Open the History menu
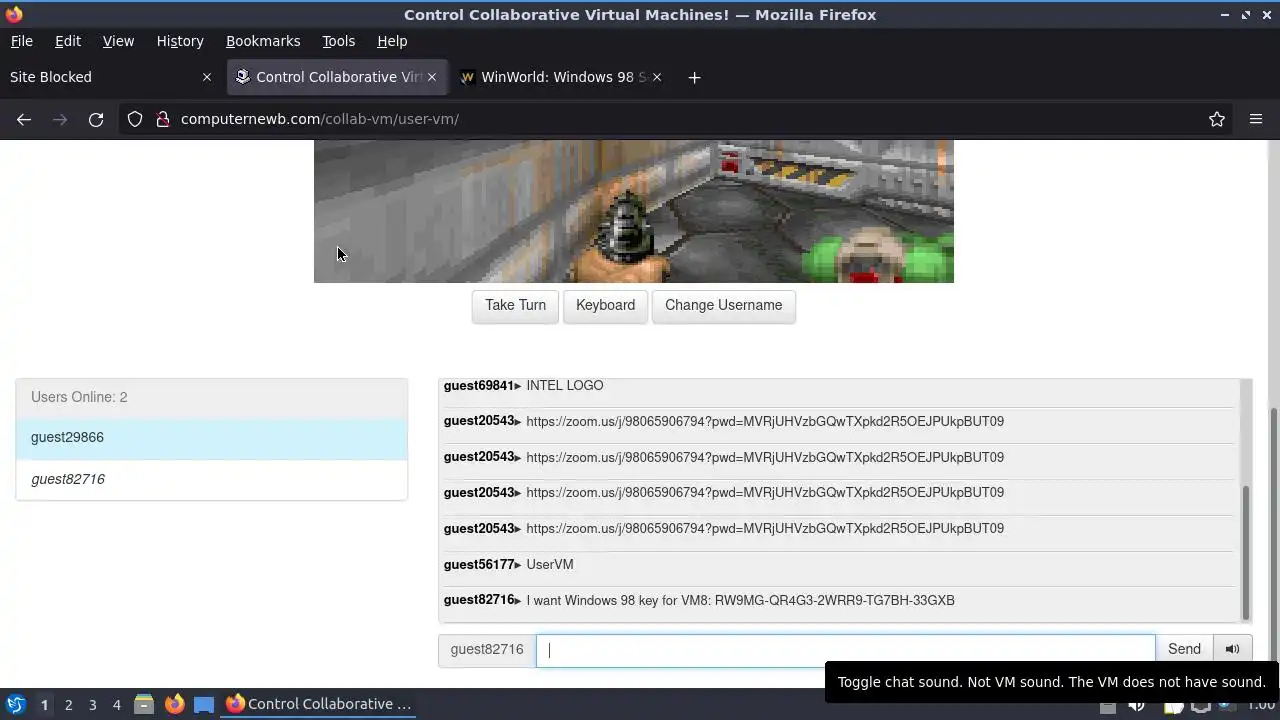Viewport: 1280px width, 720px height. point(180,41)
